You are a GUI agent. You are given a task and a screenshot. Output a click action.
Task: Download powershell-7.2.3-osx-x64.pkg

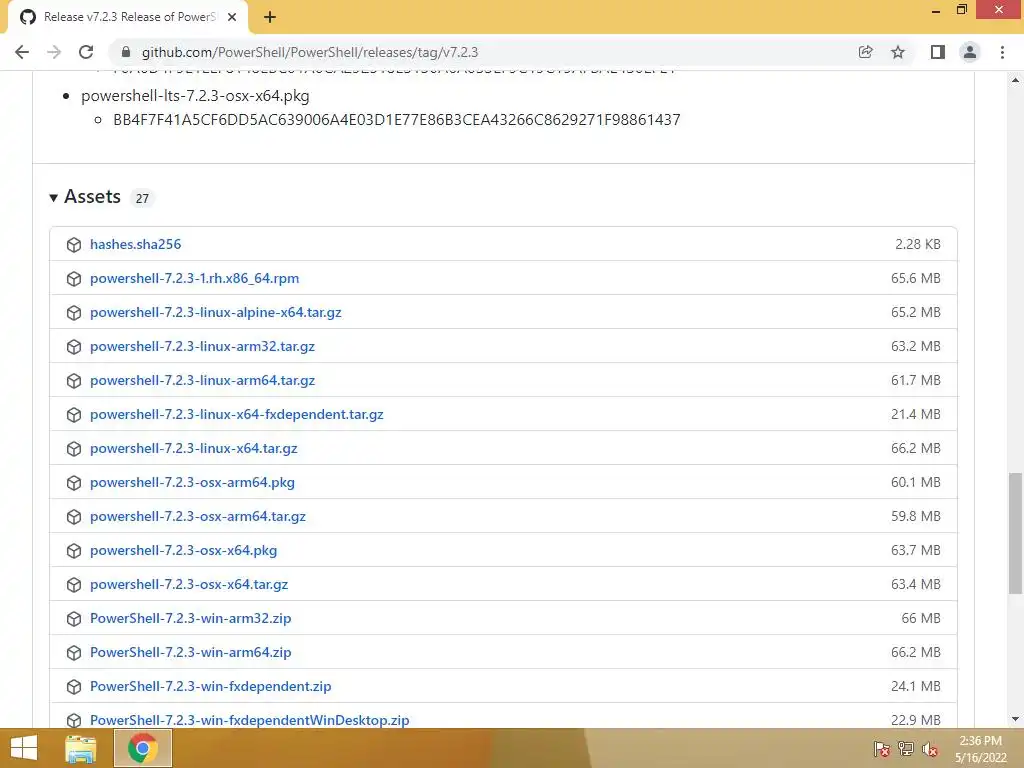click(x=184, y=550)
